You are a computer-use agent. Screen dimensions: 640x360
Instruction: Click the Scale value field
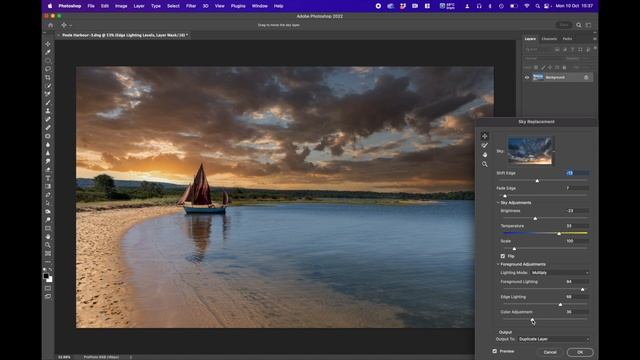(578, 241)
